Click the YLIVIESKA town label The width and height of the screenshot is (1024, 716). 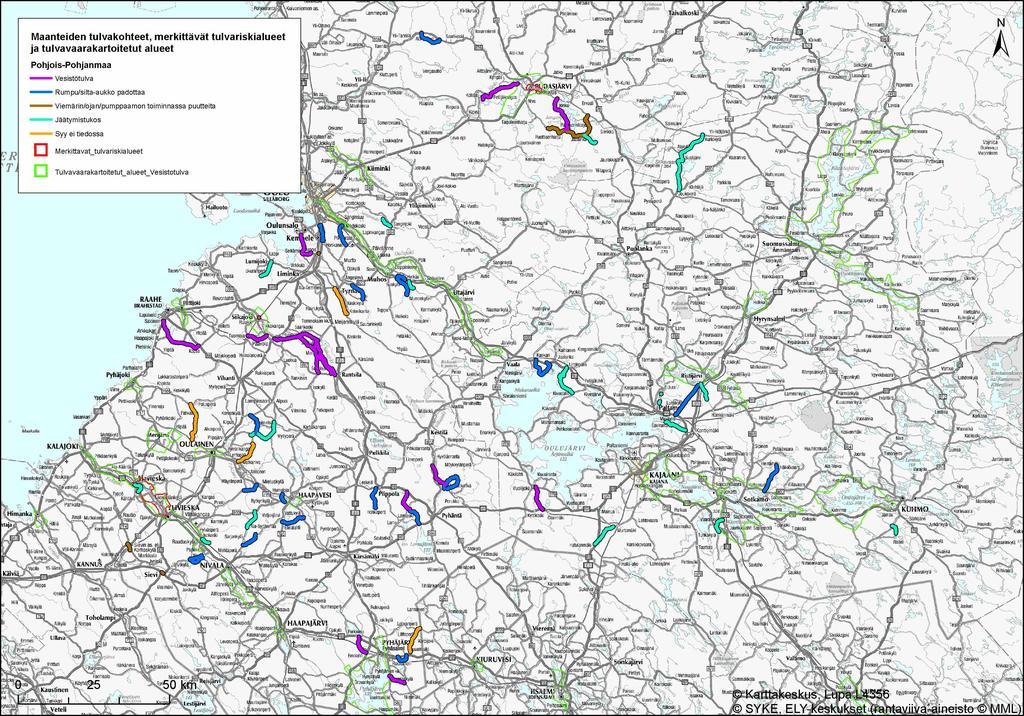click(x=185, y=507)
